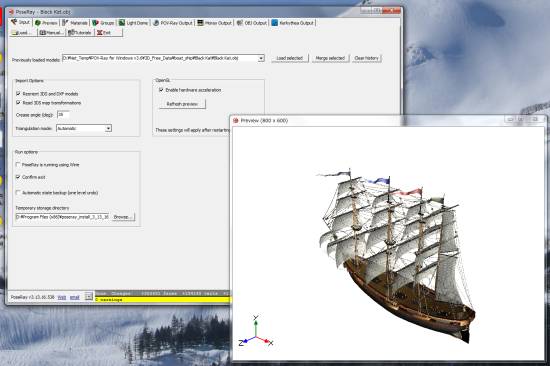Click the Groups tab icon

[x=95, y=23]
